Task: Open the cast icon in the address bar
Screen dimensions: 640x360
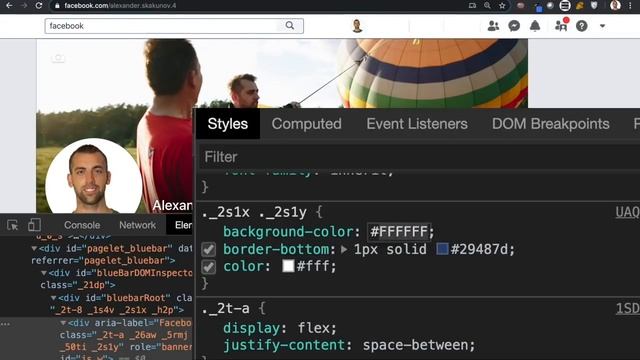Action: coord(472,6)
